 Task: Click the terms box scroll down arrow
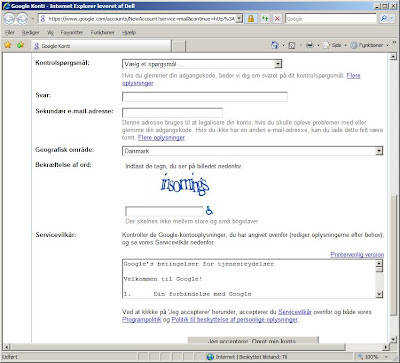pos(379,294)
